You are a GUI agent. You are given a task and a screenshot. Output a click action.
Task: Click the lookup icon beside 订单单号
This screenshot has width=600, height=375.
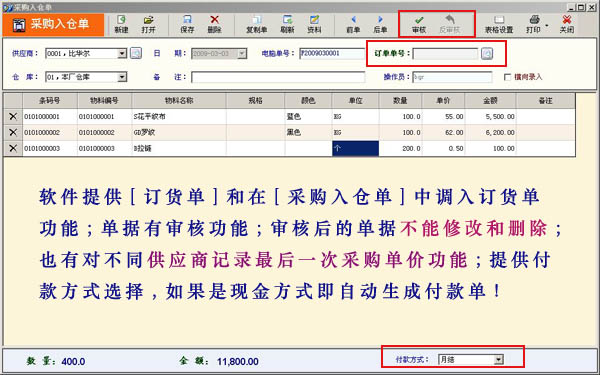click(487, 53)
